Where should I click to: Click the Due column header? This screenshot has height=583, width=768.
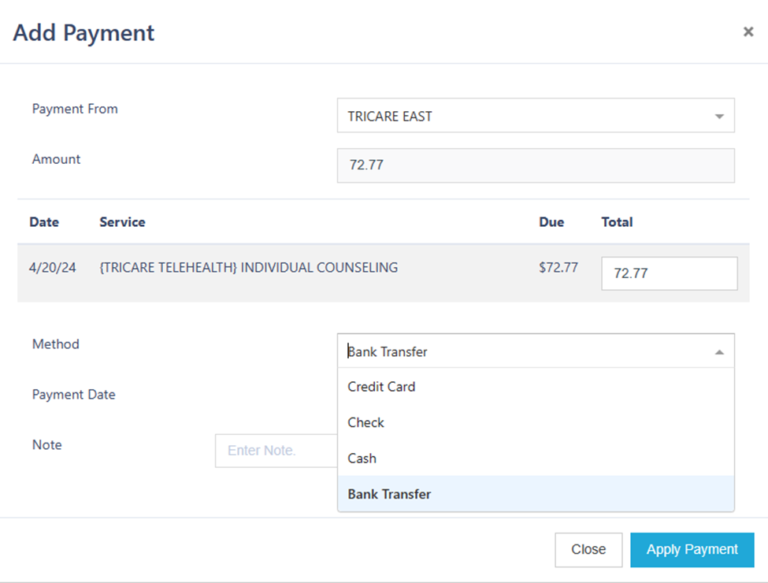pos(551,222)
